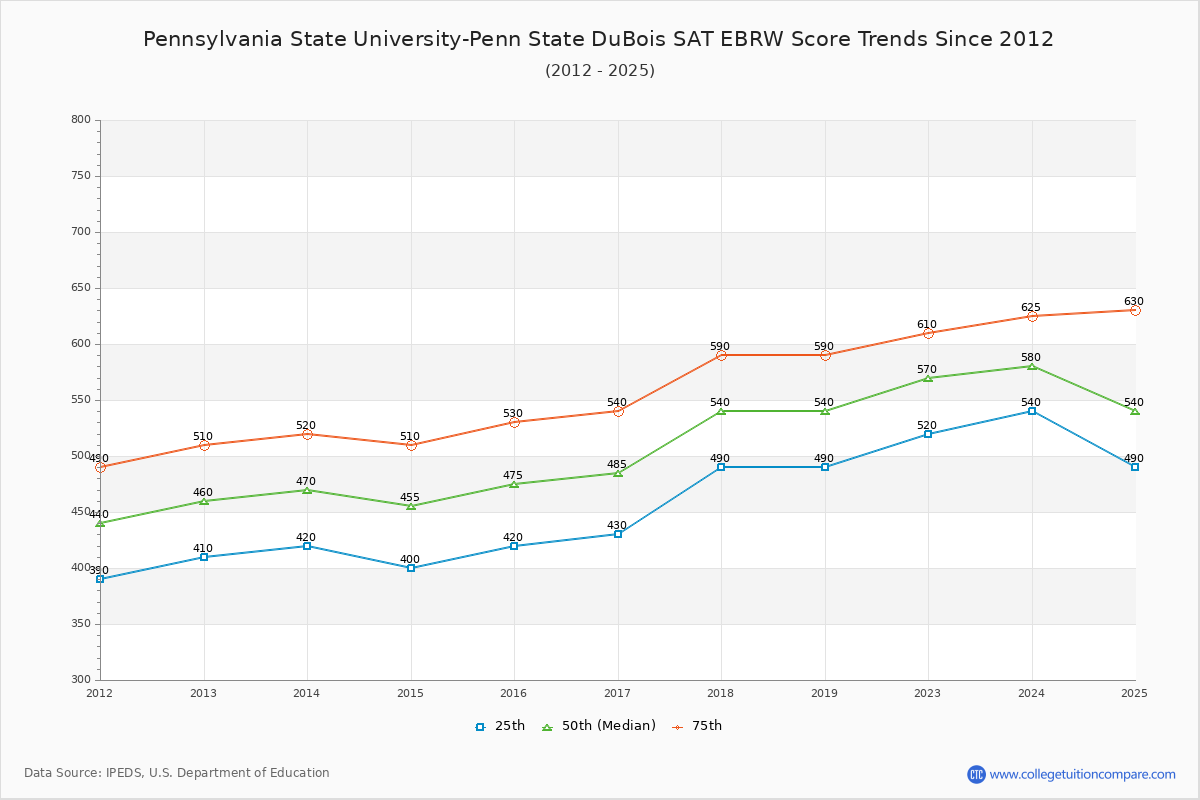The width and height of the screenshot is (1200, 800).
Task: Click the median marker labeled 460
Action: click(x=204, y=501)
